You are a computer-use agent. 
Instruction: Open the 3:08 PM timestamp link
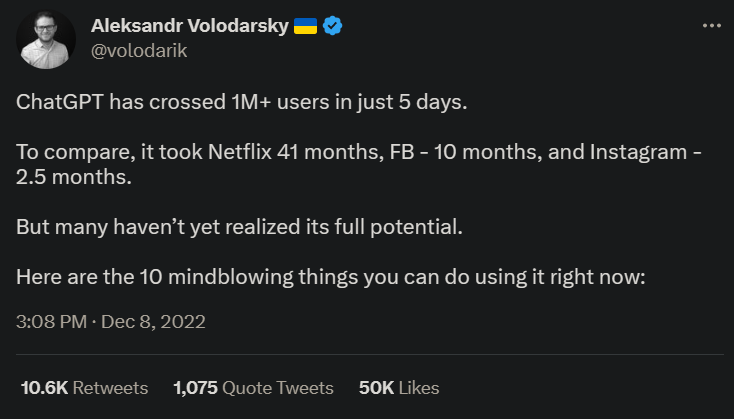tap(51, 322)
